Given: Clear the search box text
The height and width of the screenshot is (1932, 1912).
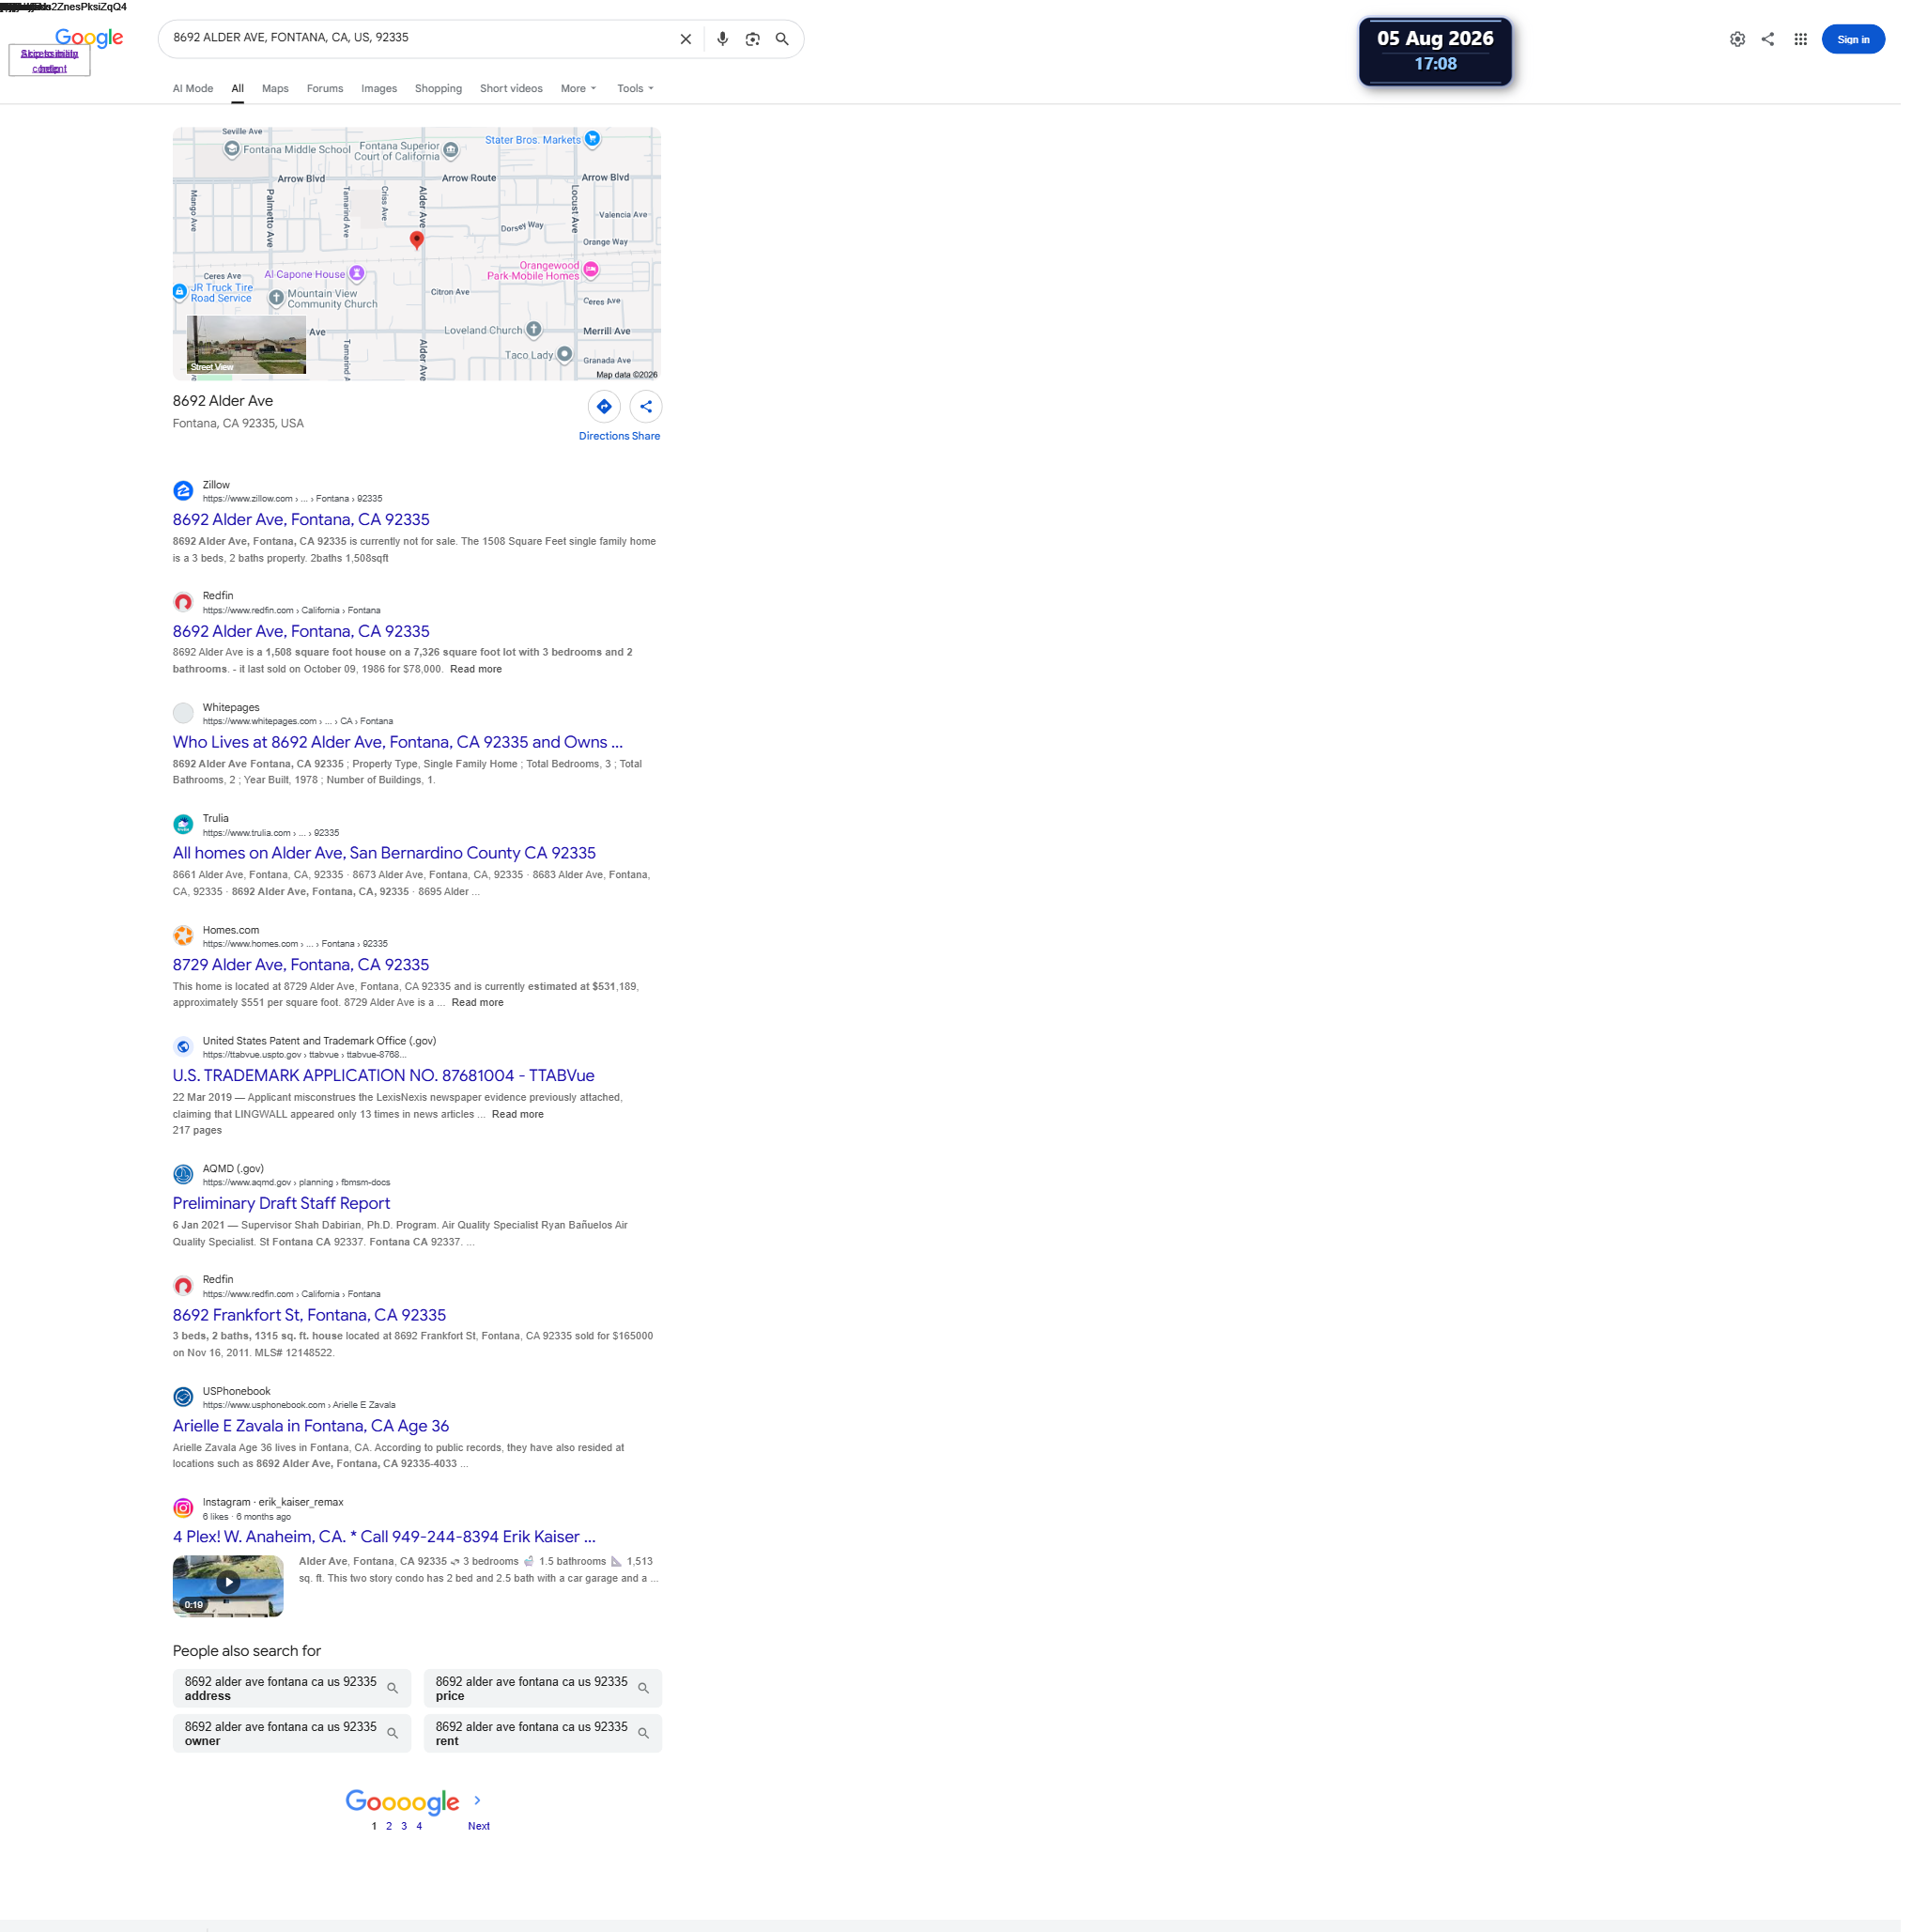Looking at the screenshot, I should pos(686,39).
